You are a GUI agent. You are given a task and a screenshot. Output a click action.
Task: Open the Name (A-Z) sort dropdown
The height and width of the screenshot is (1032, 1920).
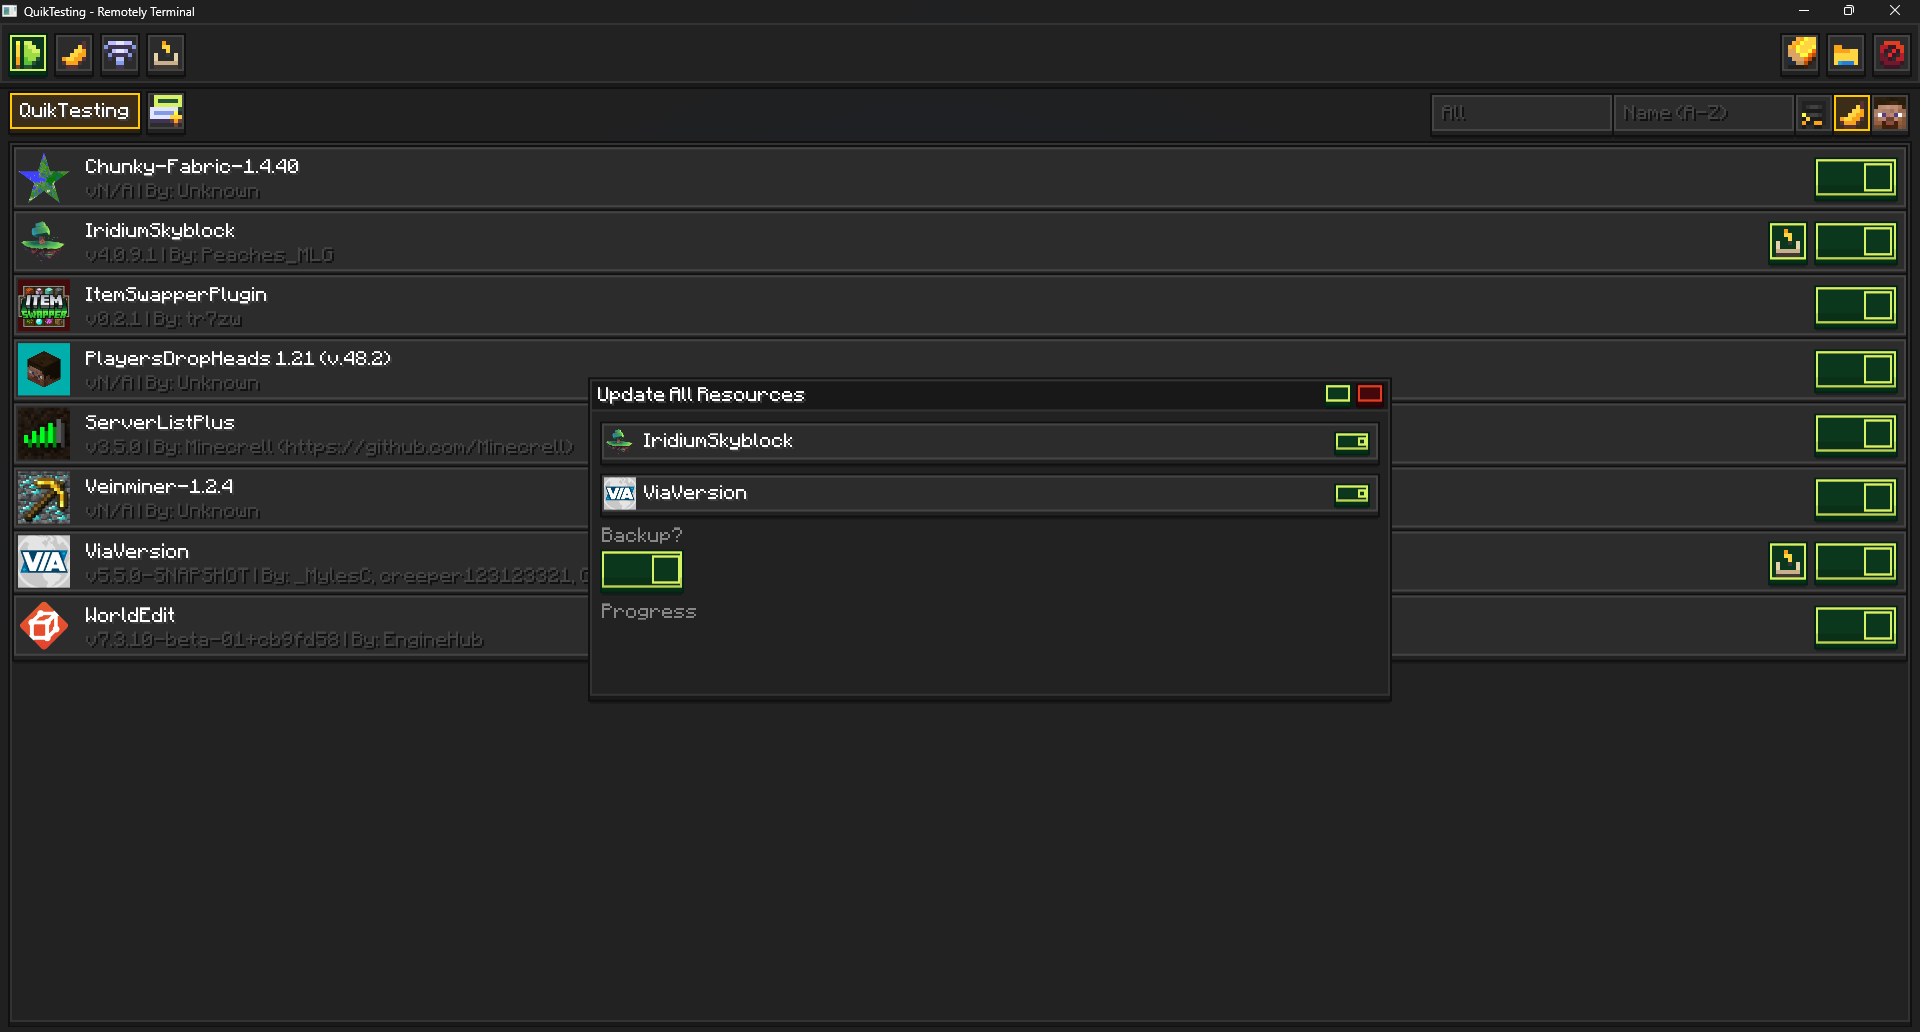(1703, 114)
